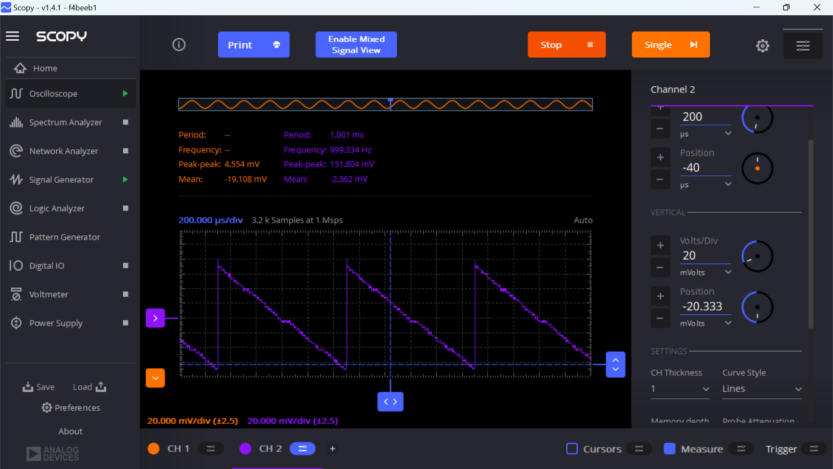Open Volts/Div mVolts unit dropdown
The height and width of the screenshot is (469, 833).
[x=706, y=272]
